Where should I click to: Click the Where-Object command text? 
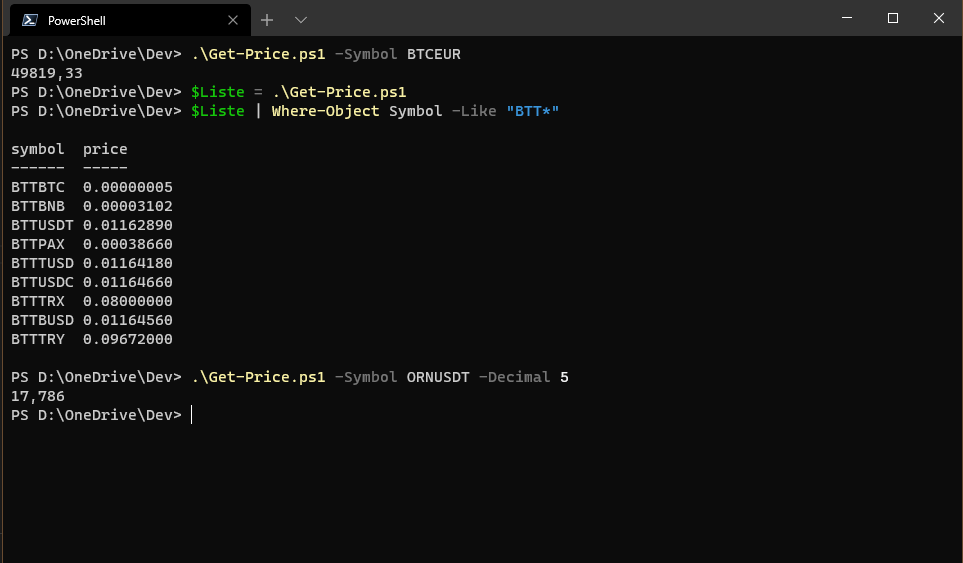coord(325,111)
